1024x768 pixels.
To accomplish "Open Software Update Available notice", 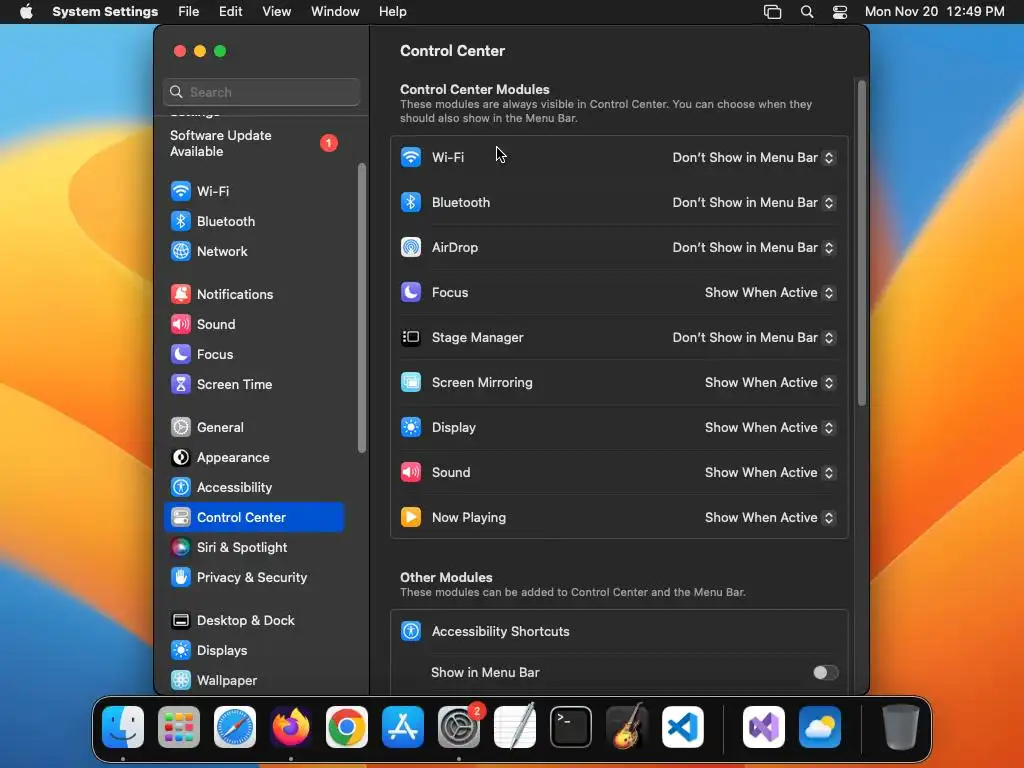I will [x=253, y=144].
